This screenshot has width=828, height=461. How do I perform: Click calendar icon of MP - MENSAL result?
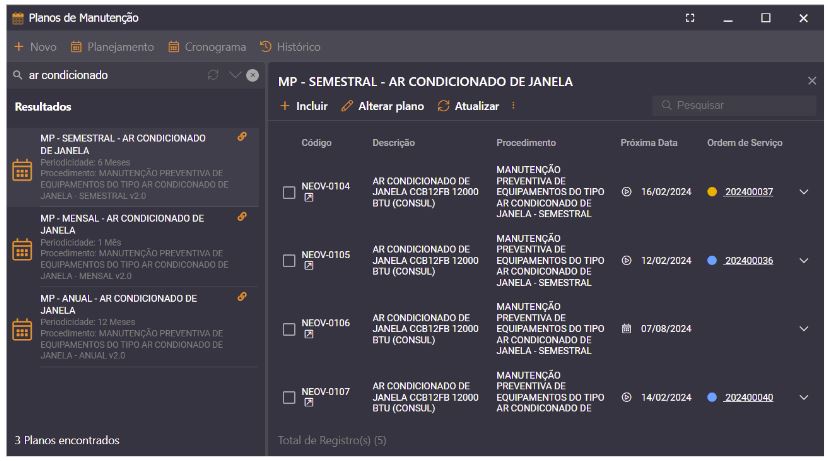[x=22, y=250]
